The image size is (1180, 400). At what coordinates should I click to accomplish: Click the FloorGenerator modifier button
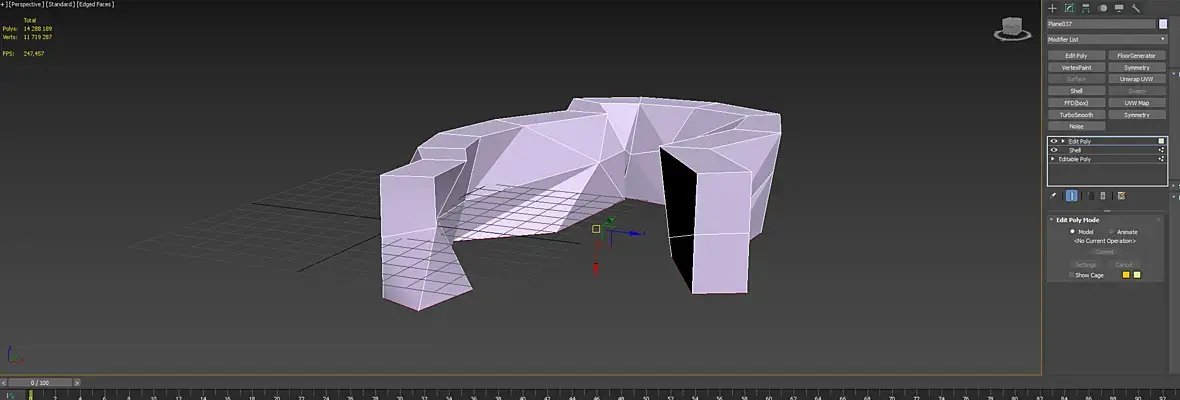pos(1137,56)
